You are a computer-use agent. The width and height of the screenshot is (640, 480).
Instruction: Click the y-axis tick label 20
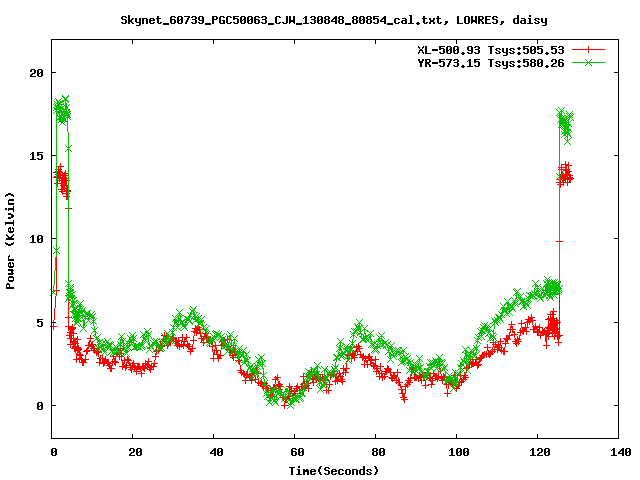tap(36, 73)
